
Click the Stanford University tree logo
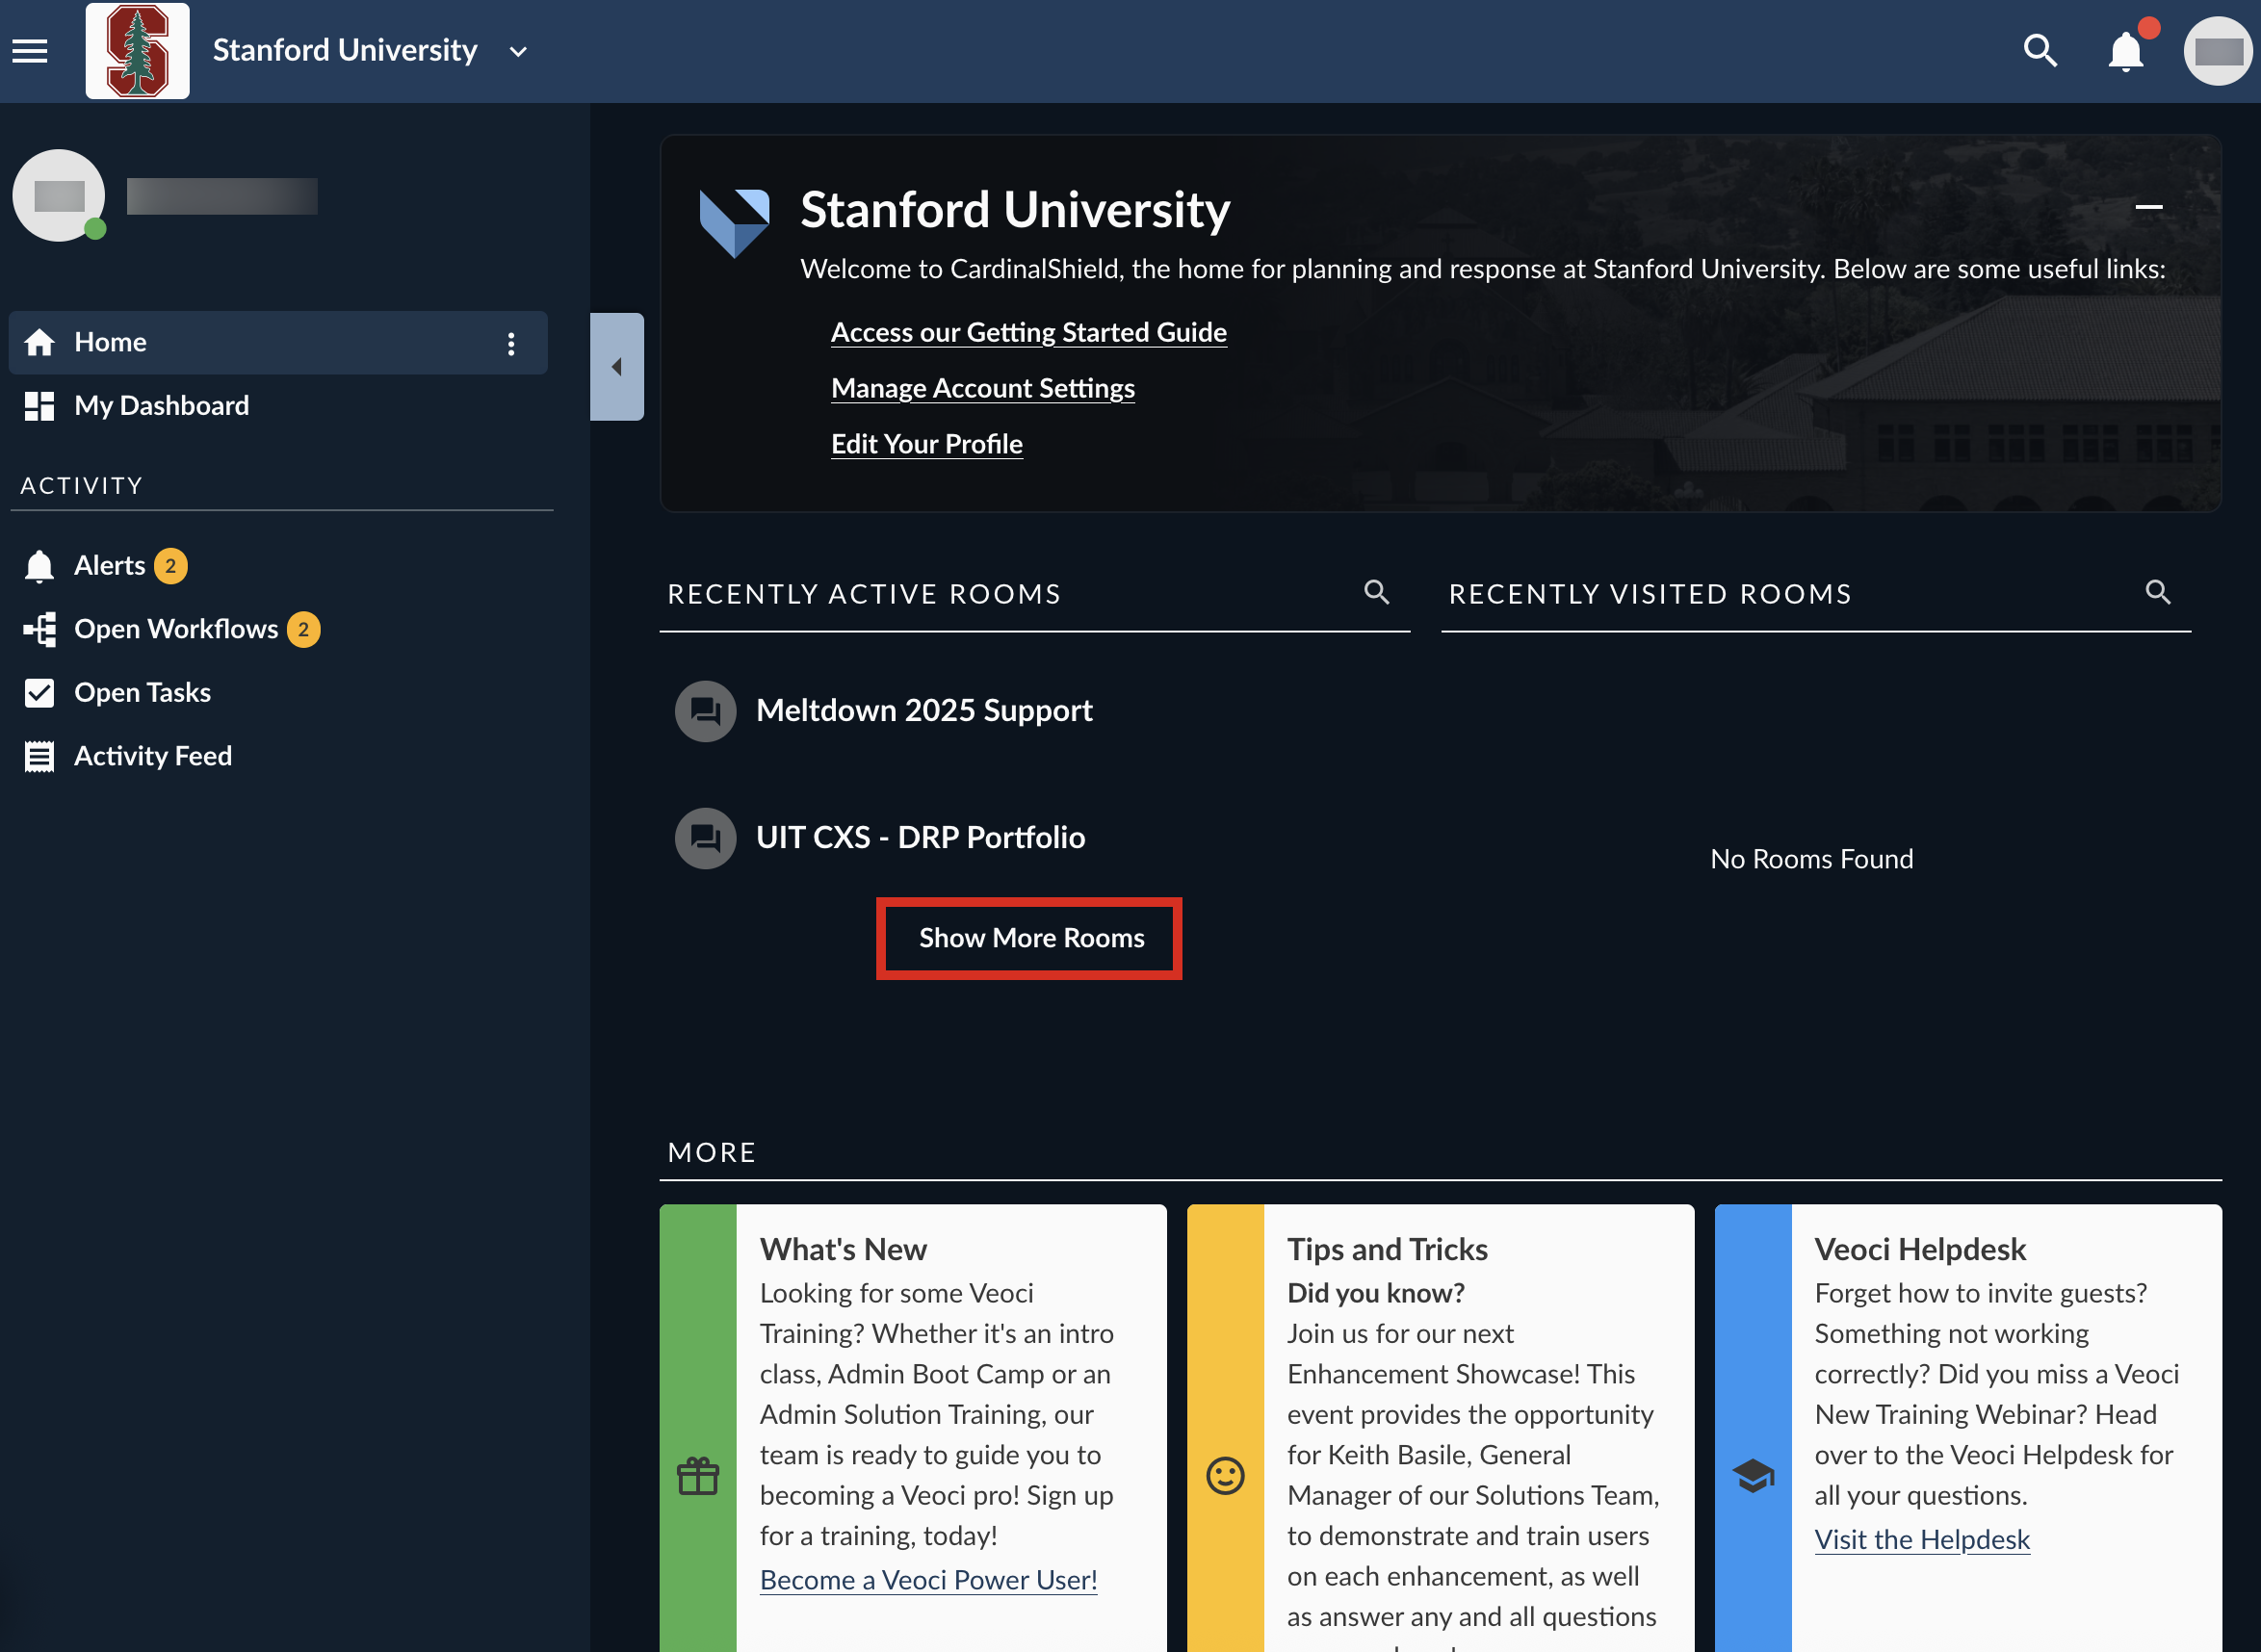click(136, 49)
